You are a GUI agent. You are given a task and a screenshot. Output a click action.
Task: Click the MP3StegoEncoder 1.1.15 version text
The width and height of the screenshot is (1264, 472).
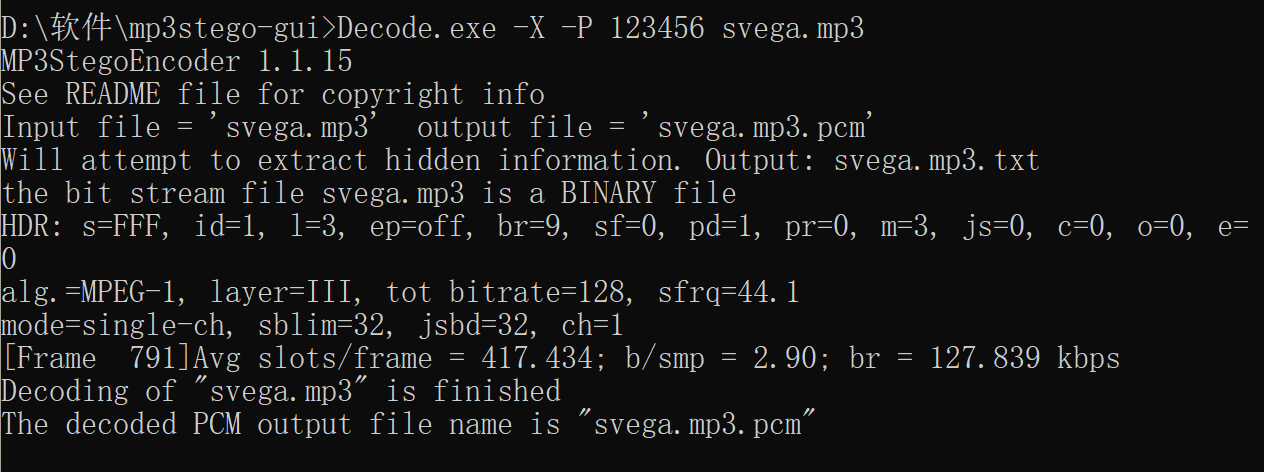pos(176,61)
